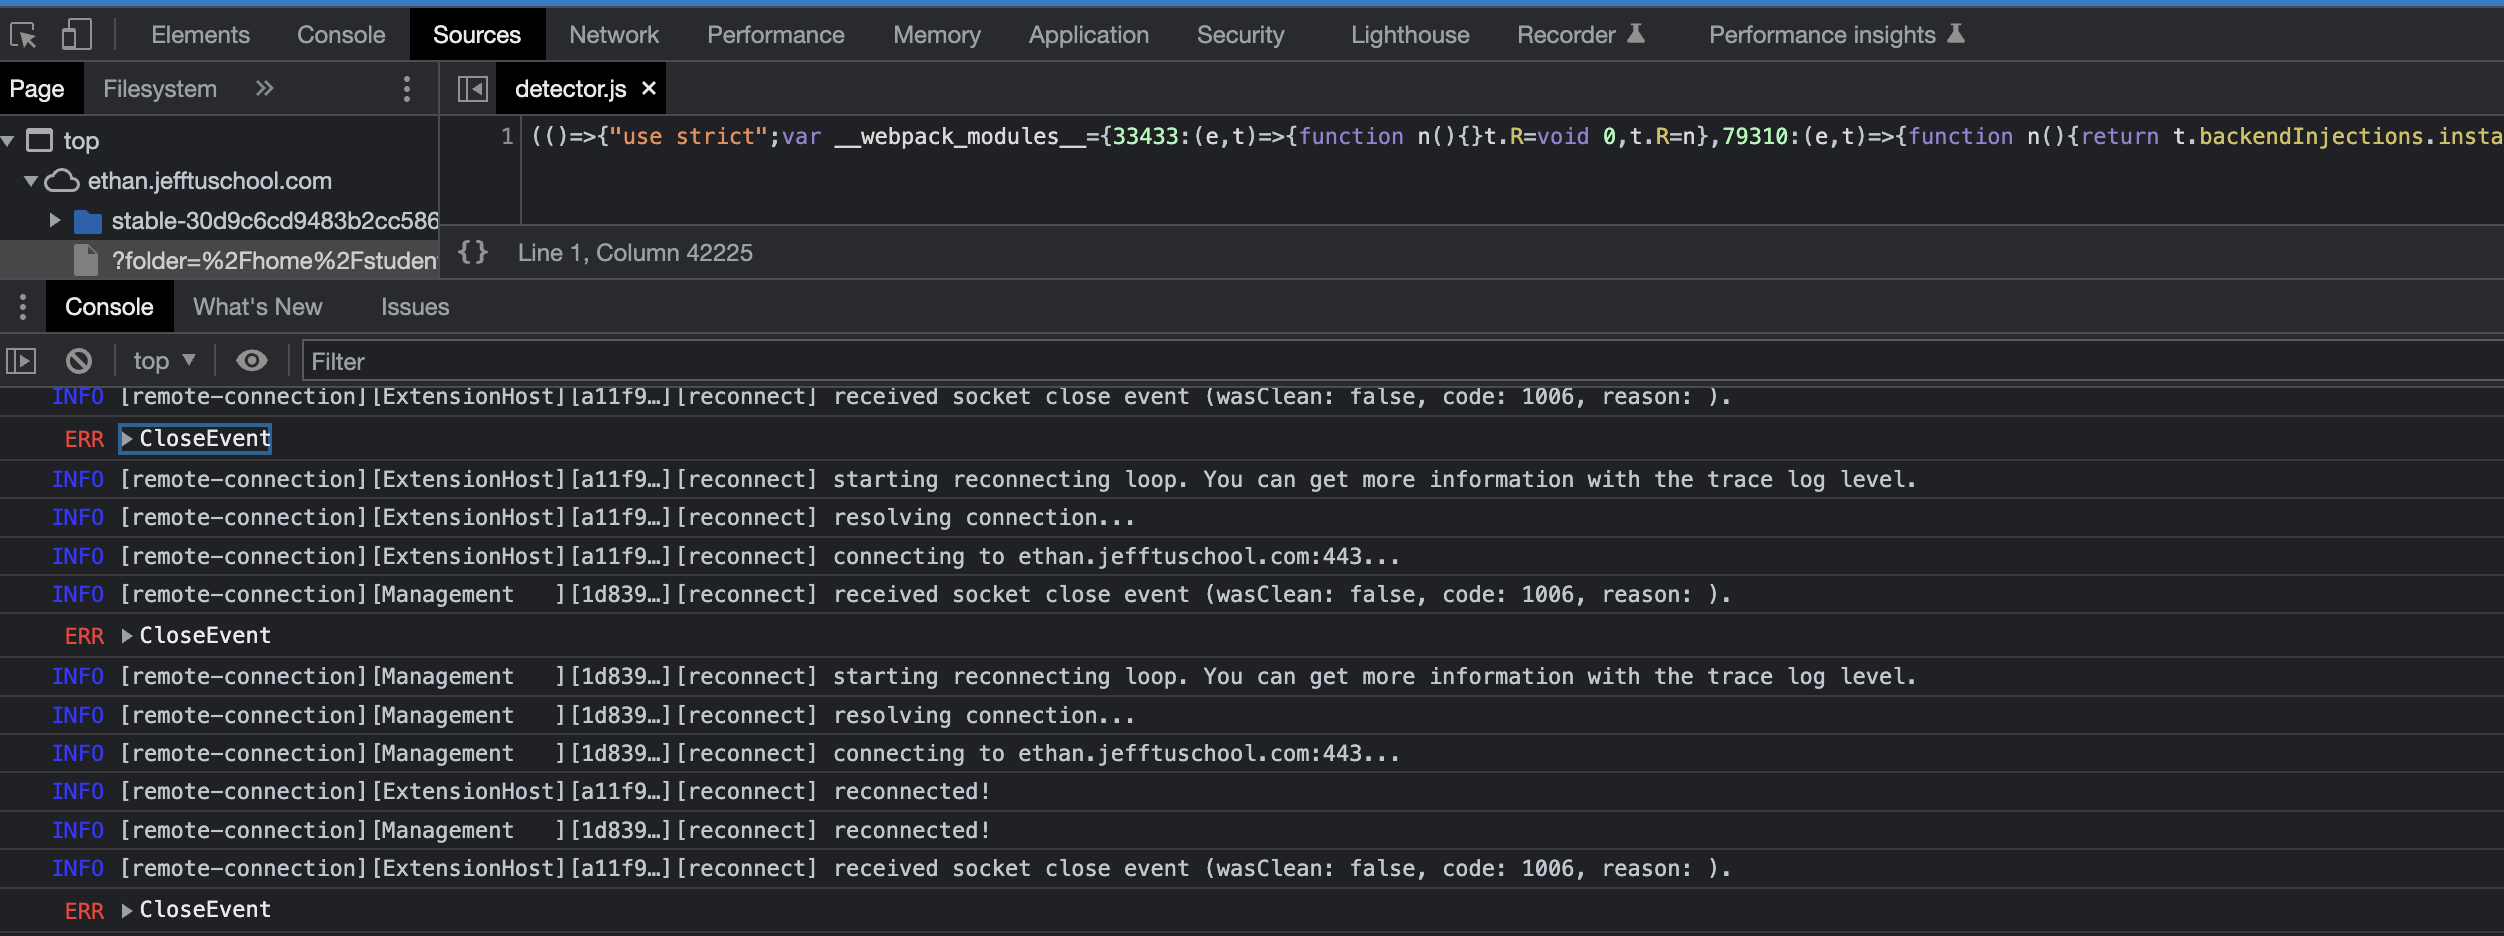Expand the stable-30d9c6cd folder
Viewport: 2504px width, 936px height.
point(55,220)
